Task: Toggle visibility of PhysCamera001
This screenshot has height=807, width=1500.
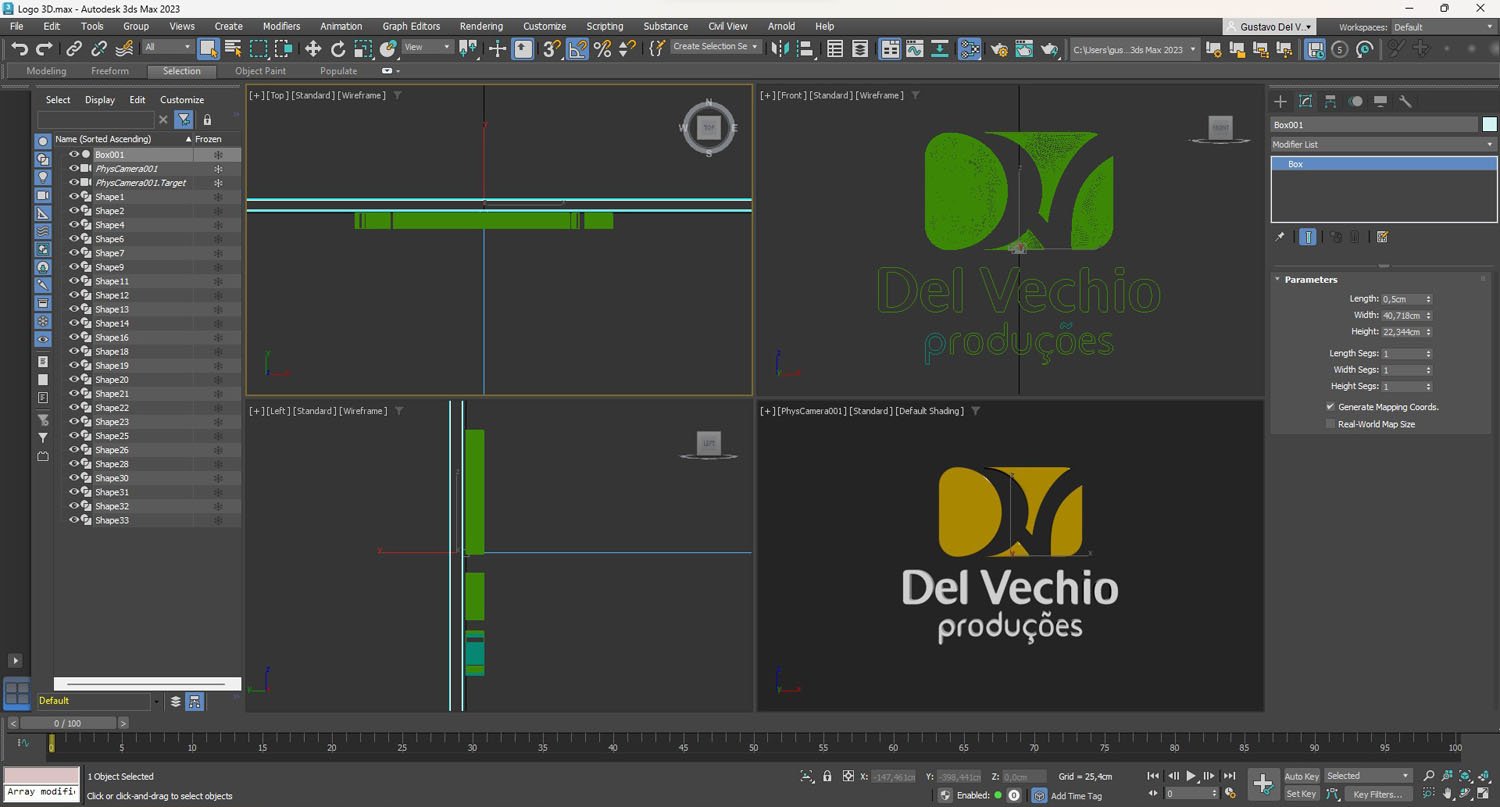Action: 73,169
